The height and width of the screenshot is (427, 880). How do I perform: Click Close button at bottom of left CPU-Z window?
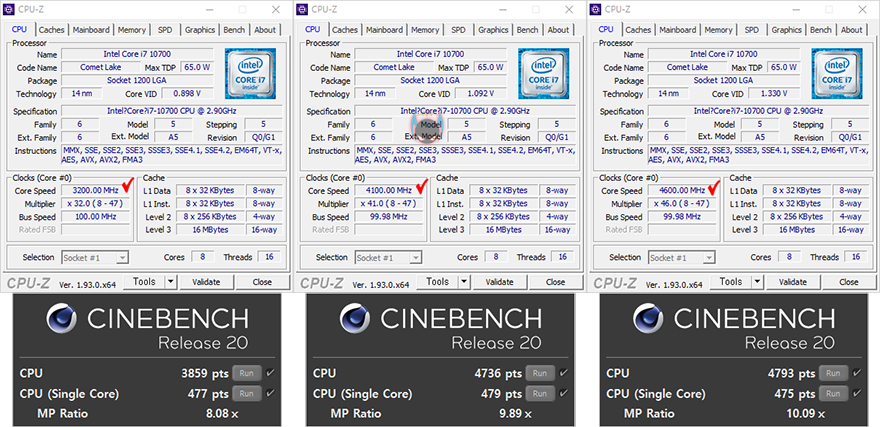pos(262,282)
